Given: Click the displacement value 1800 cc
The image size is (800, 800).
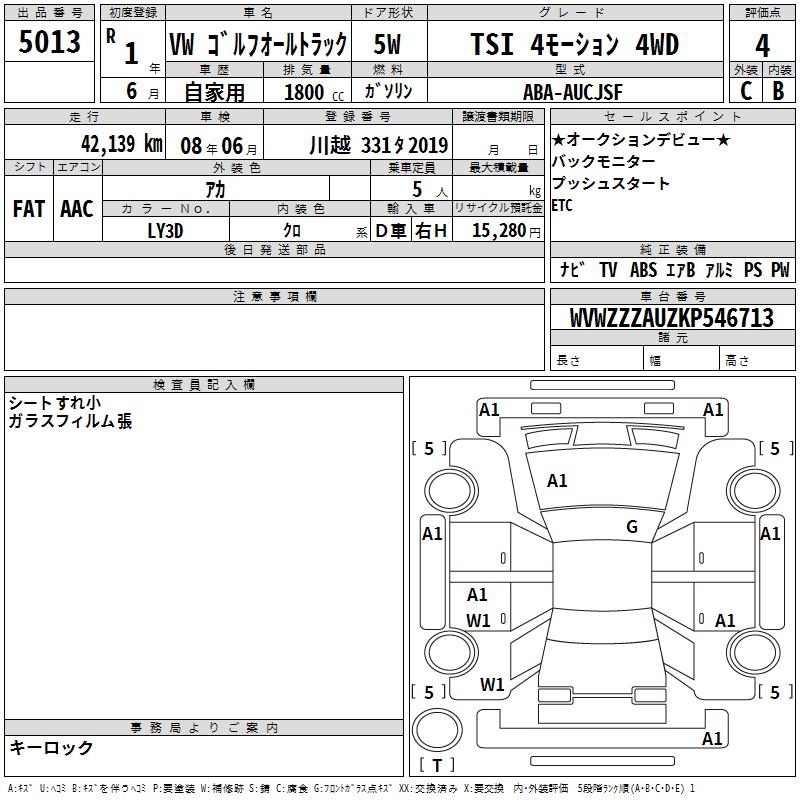Looking at the screenshot, I should pyautogui.click(x=314, y=92).
